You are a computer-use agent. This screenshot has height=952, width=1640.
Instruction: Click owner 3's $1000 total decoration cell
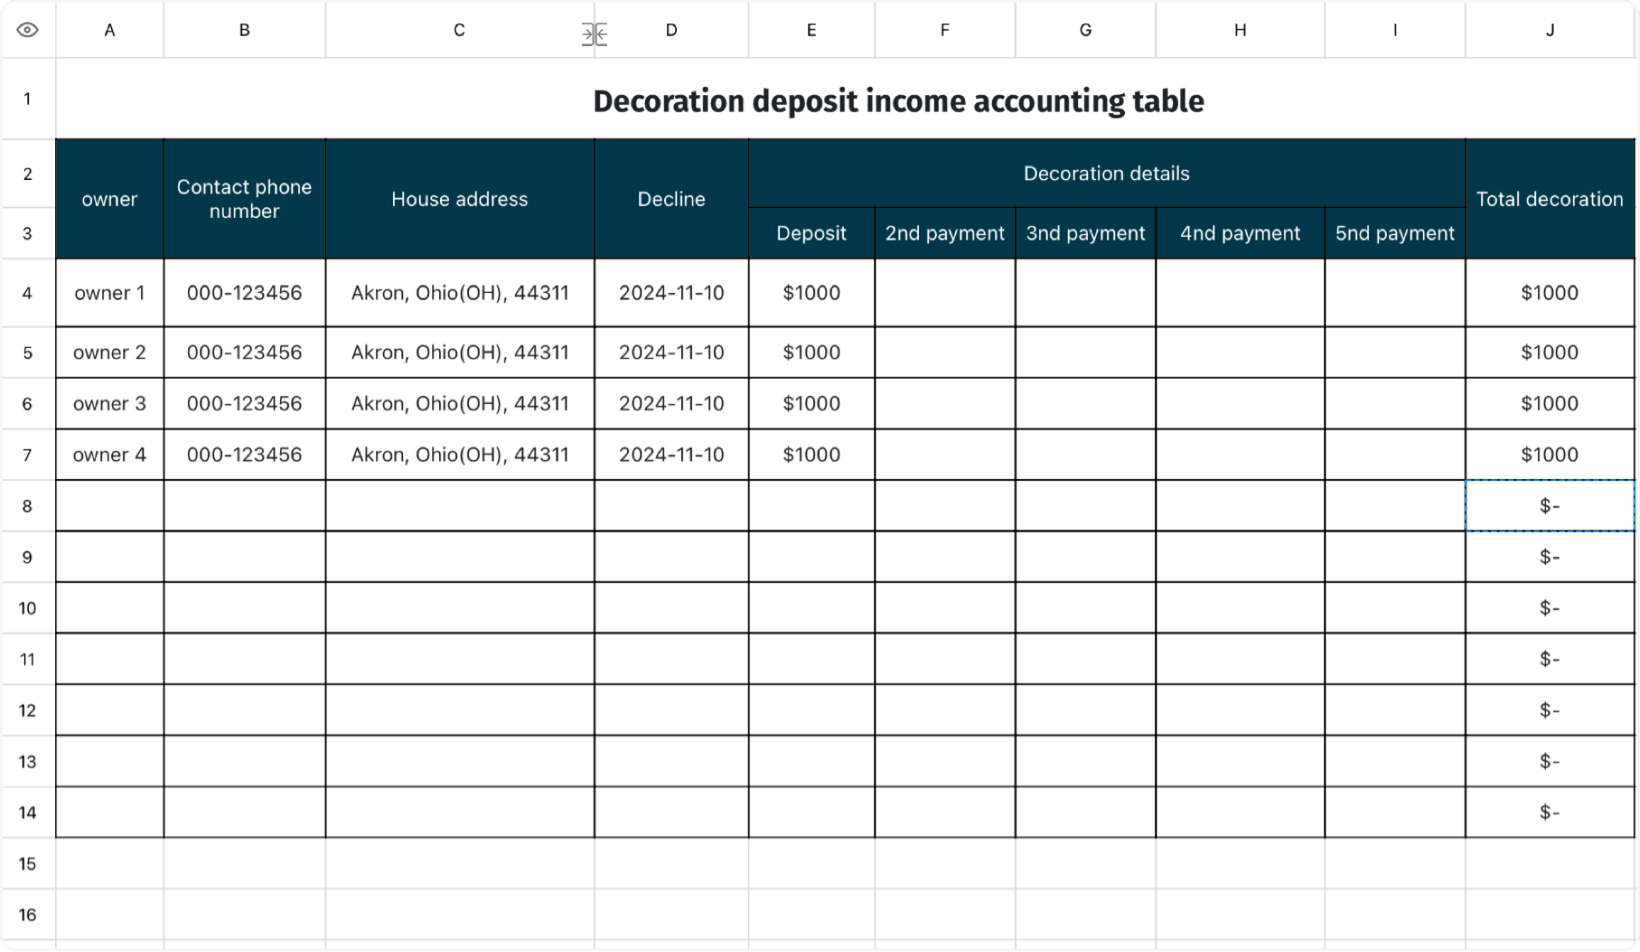1550,403
